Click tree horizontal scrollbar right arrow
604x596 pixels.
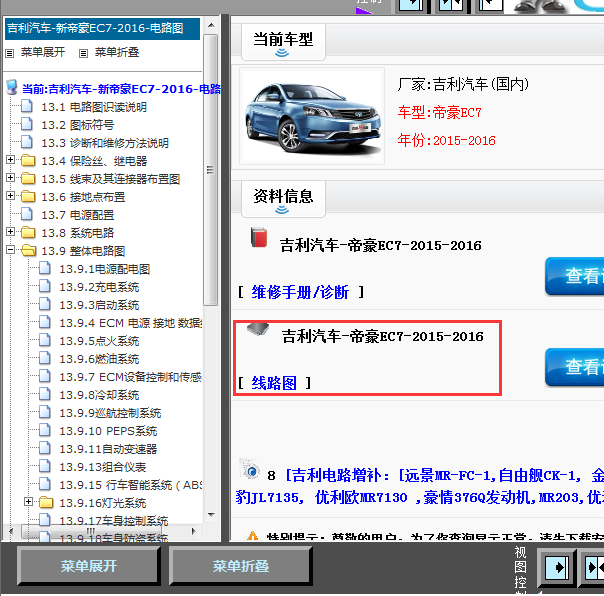[x=194, y=532]
